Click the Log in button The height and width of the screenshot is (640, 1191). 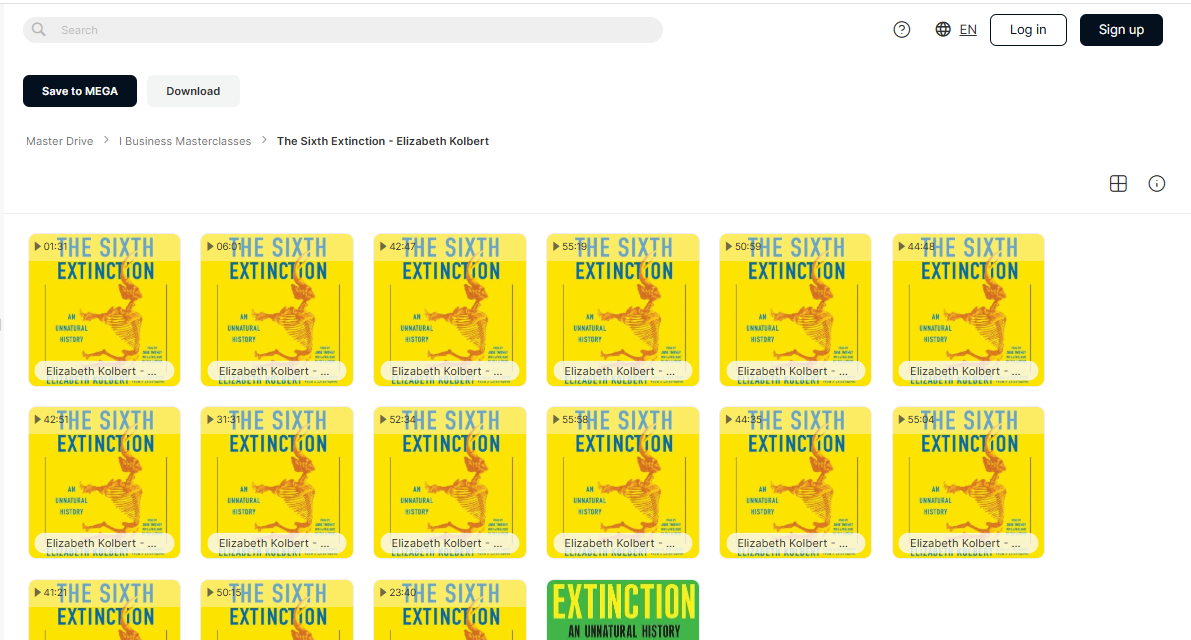[1028, 30]
